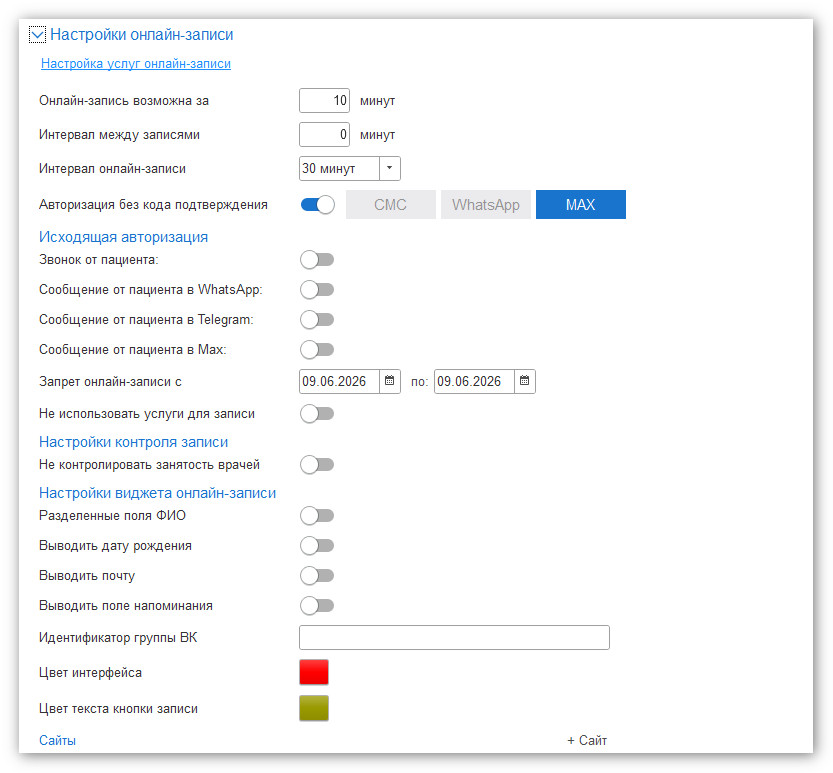Pick the olive Цвет текста кнопки записи swatch

click(314, 708)
